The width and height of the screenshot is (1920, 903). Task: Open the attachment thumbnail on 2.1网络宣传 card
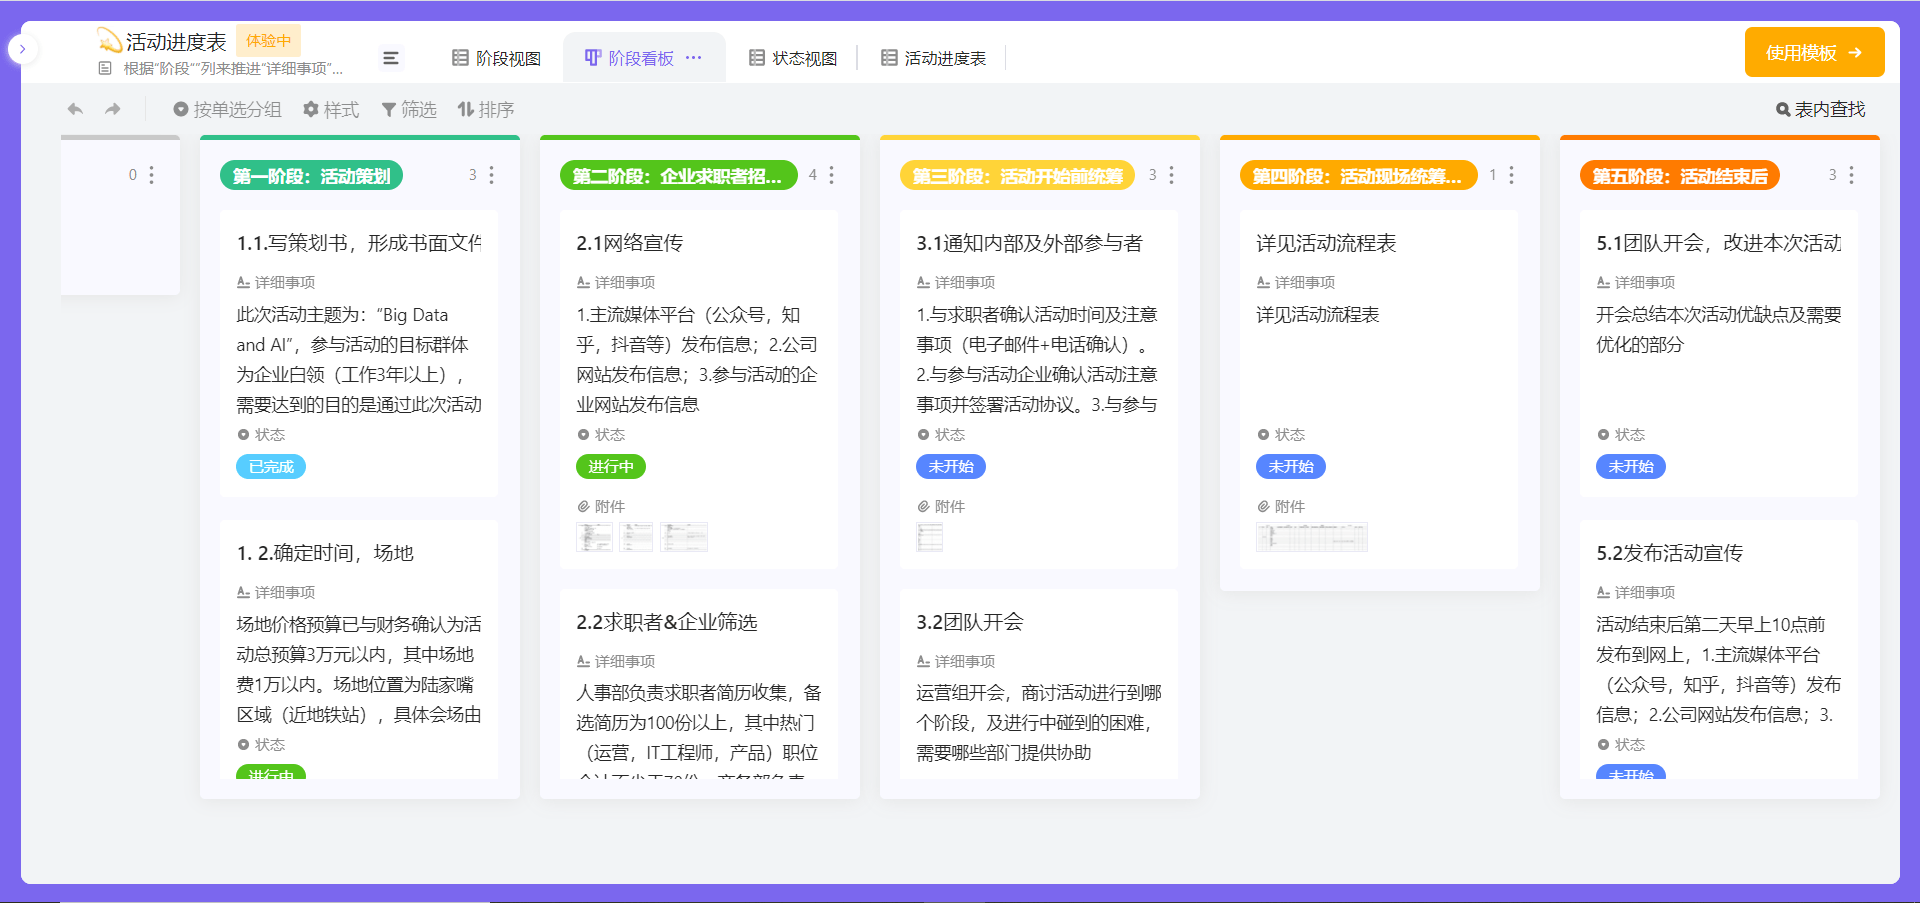[x=595, y=537]
